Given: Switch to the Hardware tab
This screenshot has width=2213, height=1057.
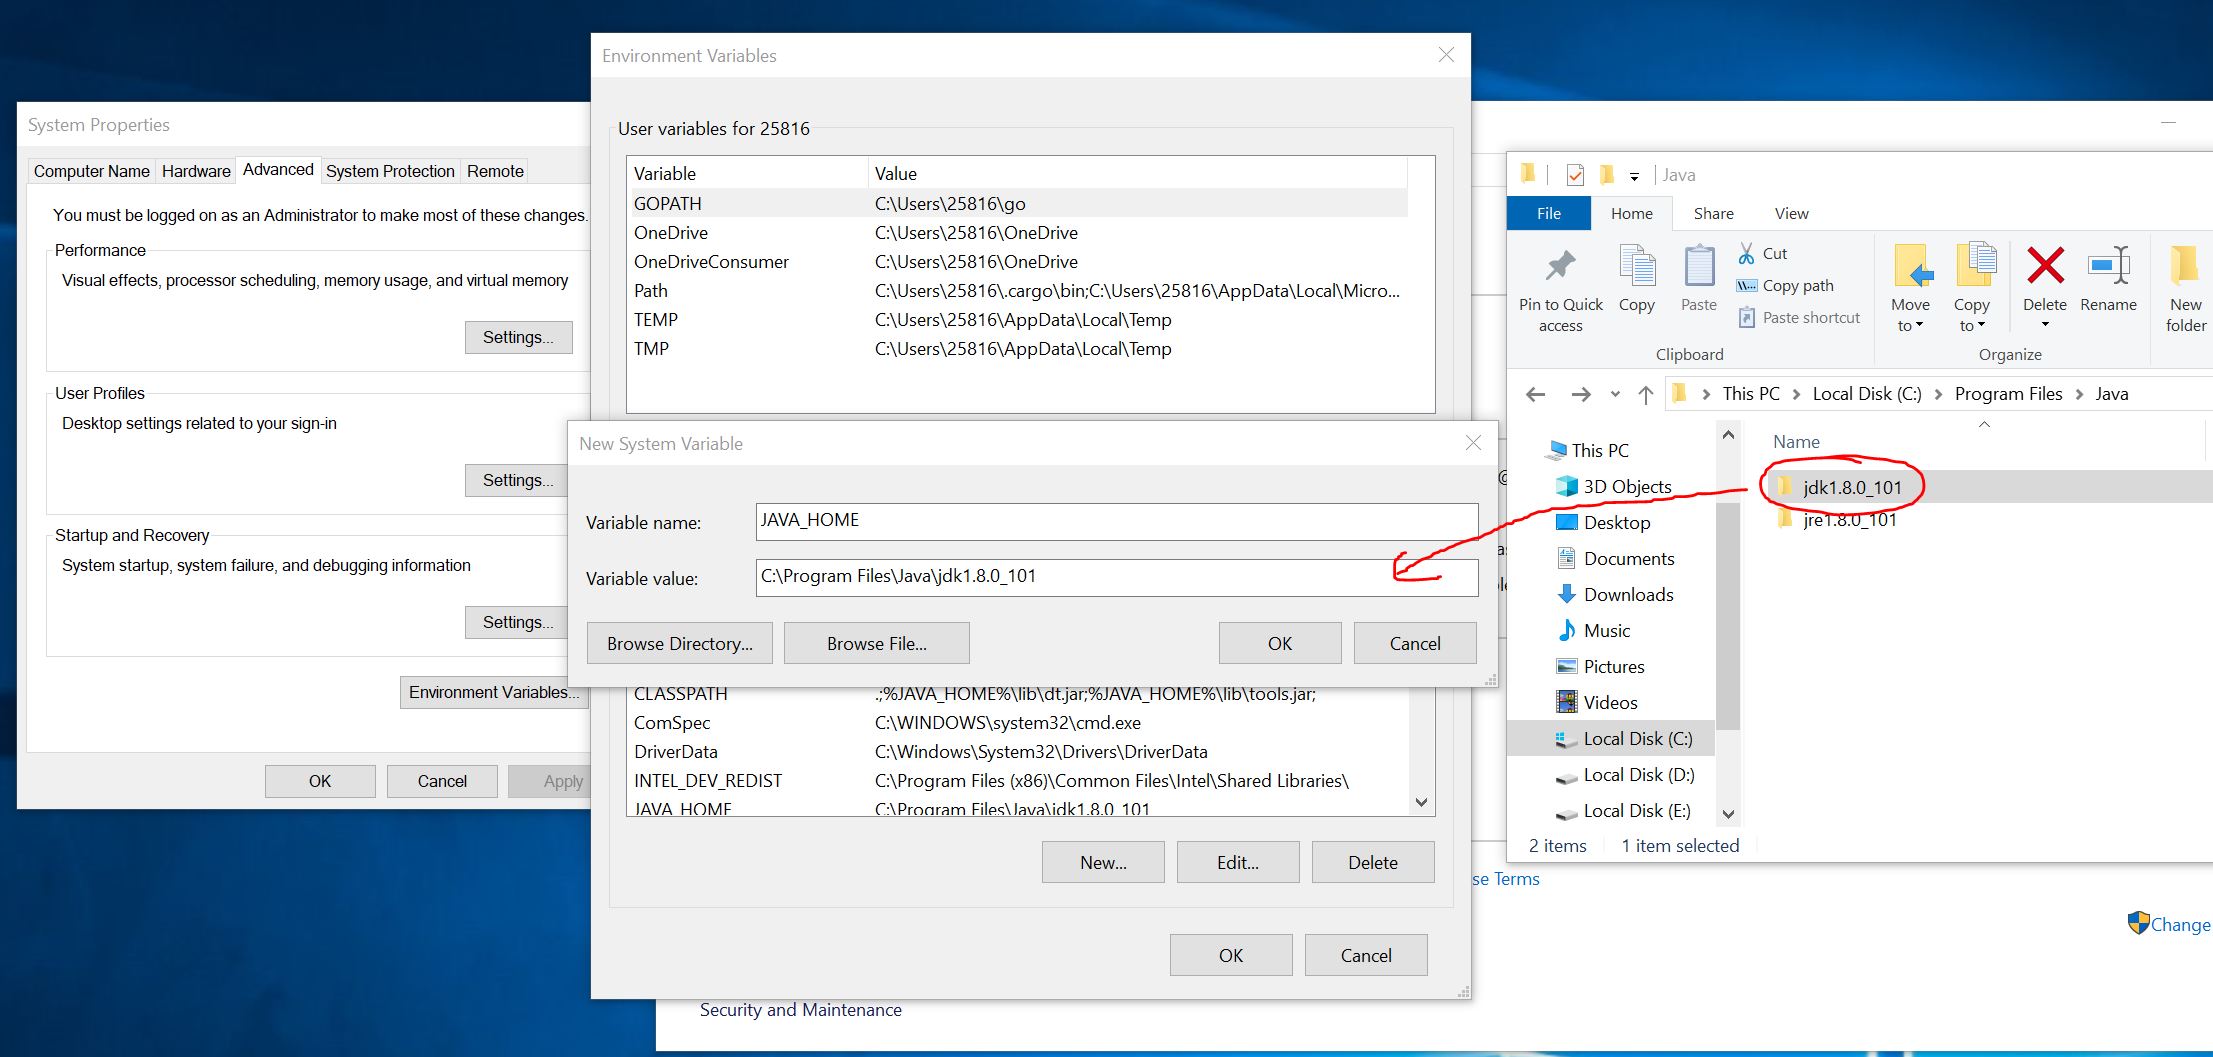Looking at the screenshot, I should (196, 171).
